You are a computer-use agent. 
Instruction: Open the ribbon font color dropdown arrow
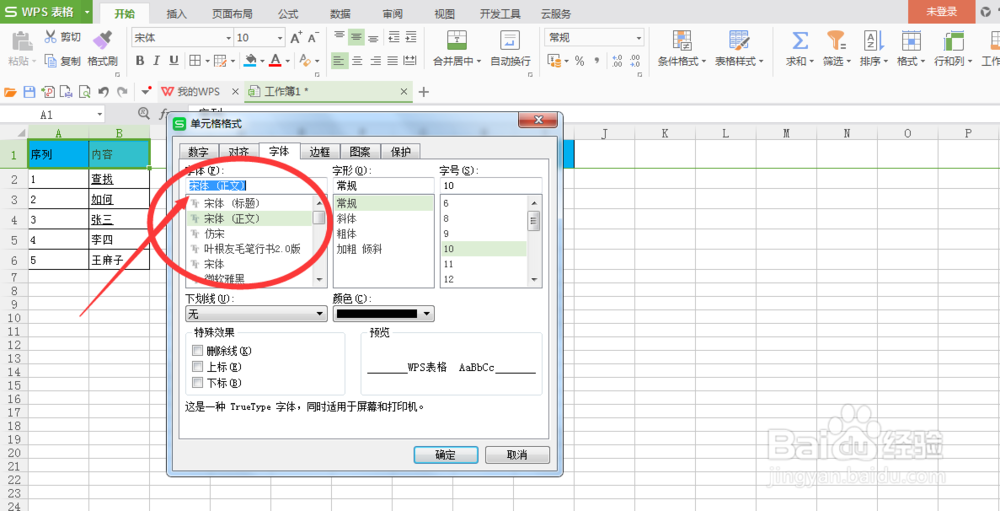coord(288,61)
